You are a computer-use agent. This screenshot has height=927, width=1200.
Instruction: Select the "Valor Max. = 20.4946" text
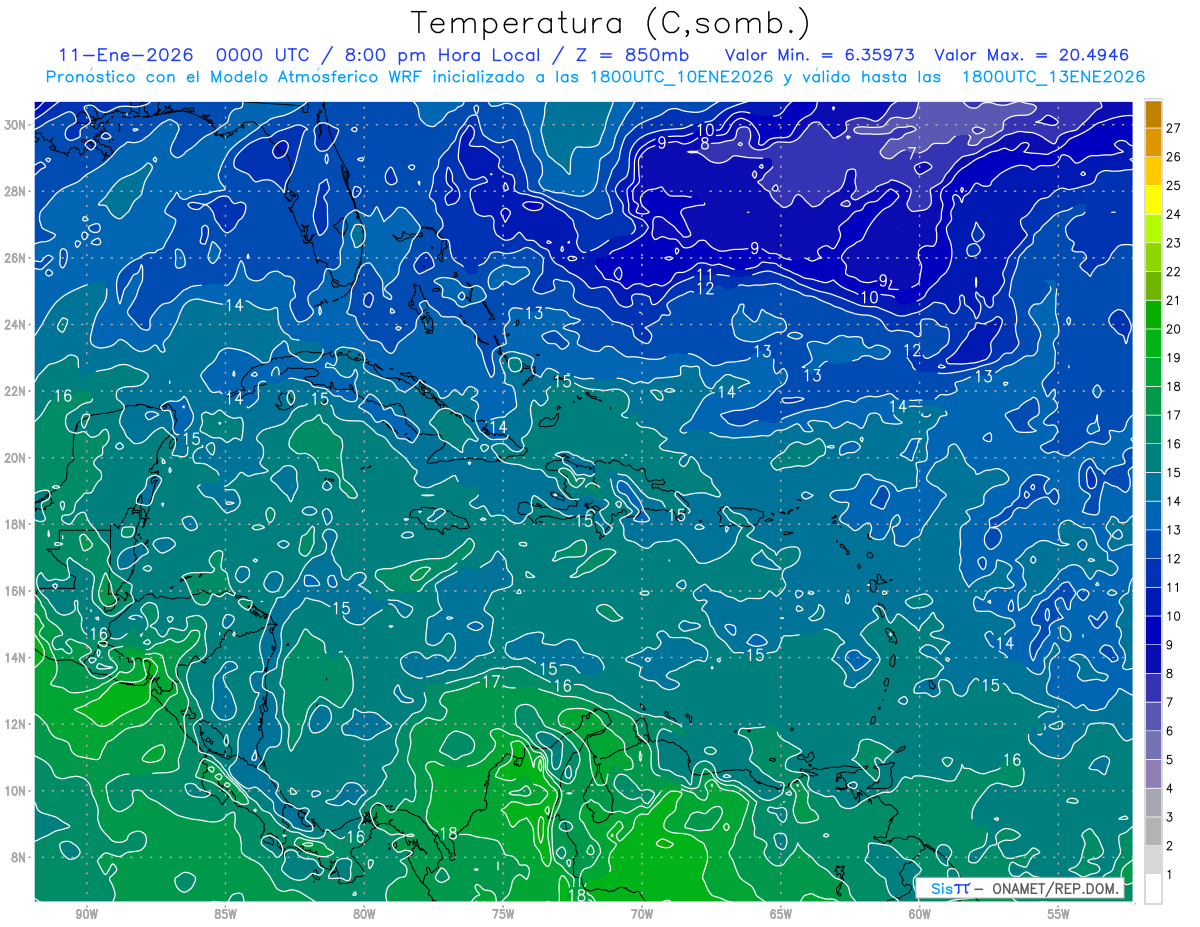tap(1032, 55)
